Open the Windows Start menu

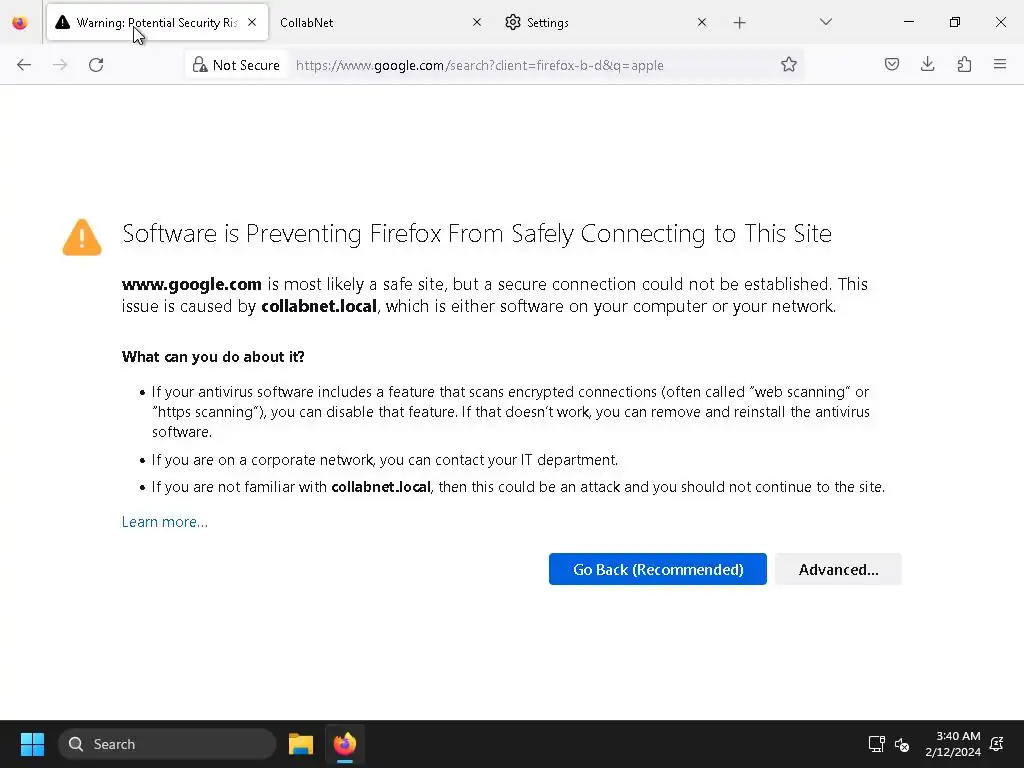point(32,744)
